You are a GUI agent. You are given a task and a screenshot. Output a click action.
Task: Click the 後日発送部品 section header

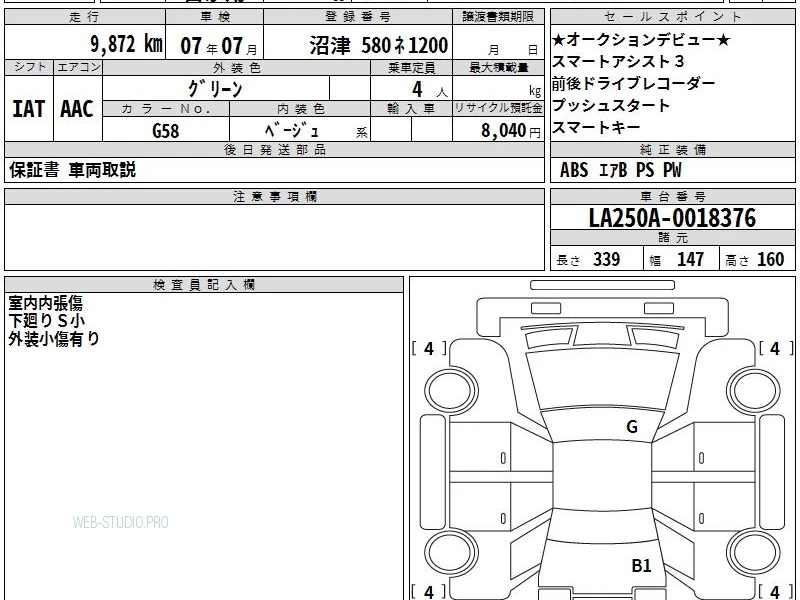pos(274,149)
